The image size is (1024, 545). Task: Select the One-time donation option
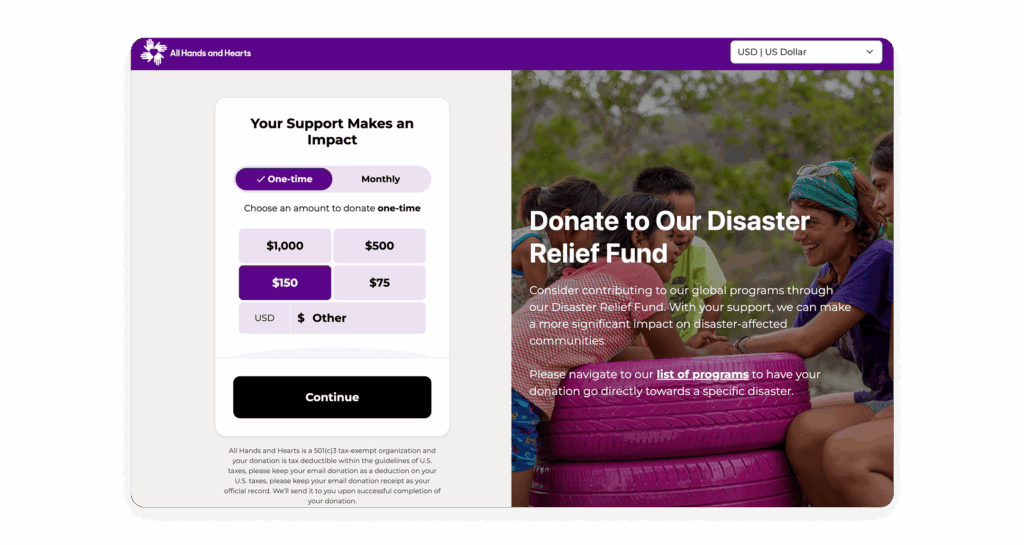(x=284, y=179)
